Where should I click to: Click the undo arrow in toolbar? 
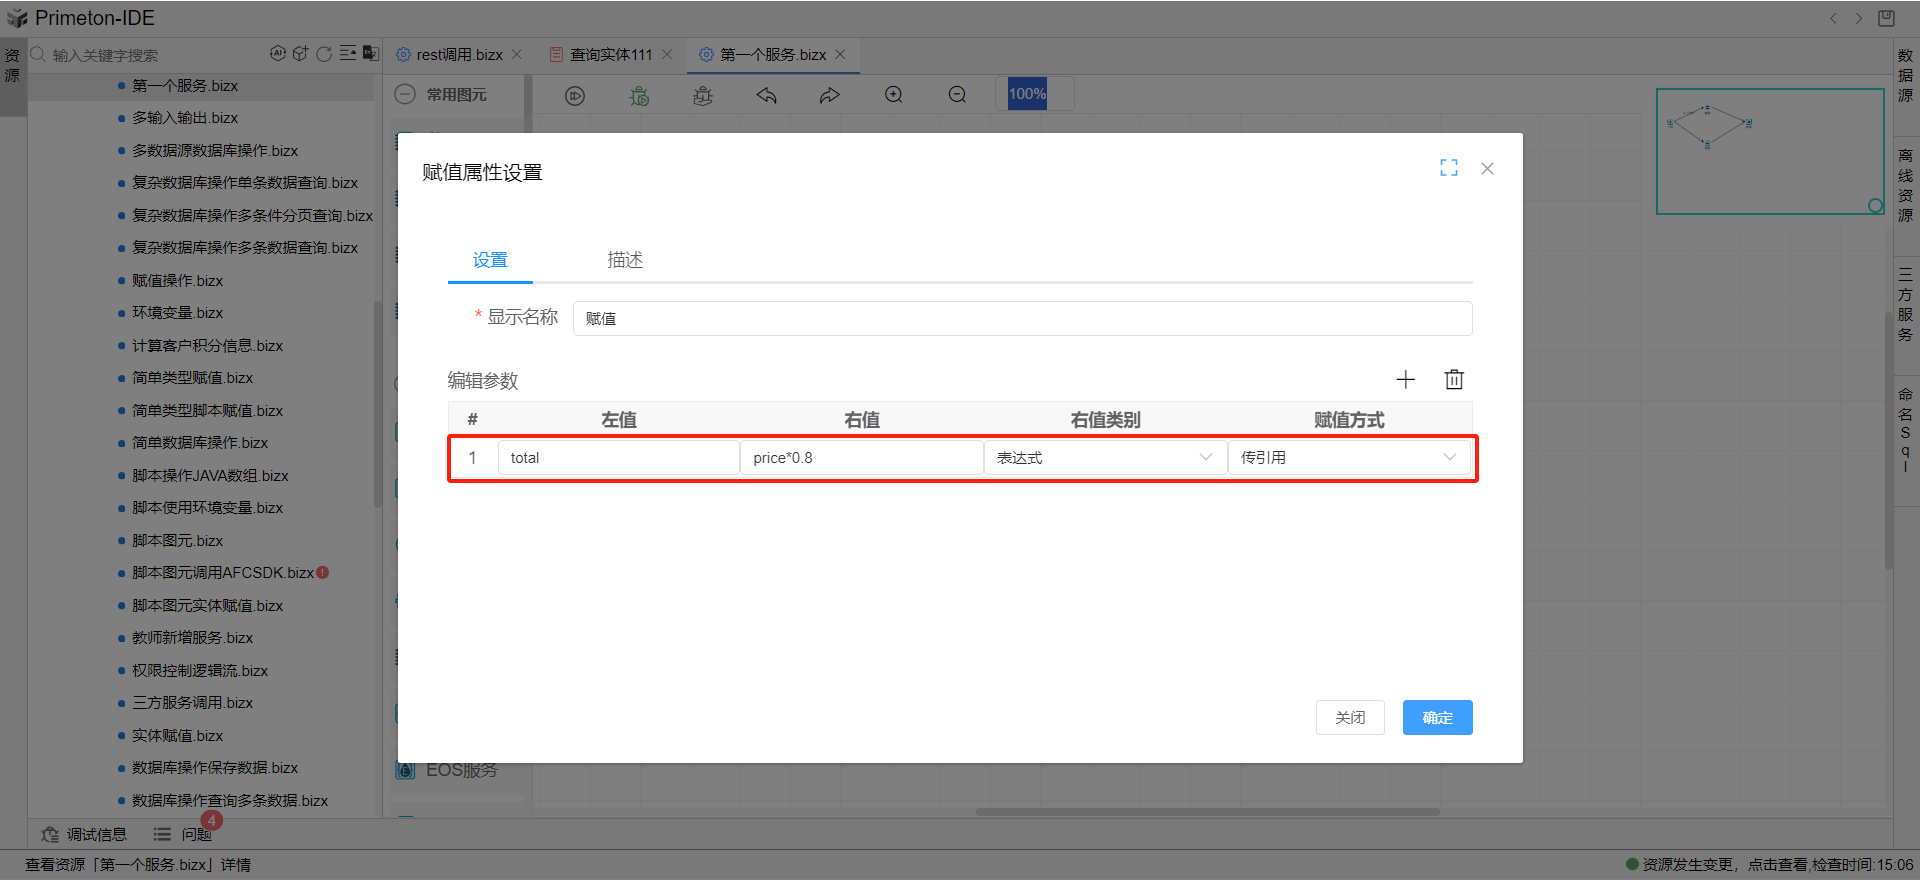(767, 96)
